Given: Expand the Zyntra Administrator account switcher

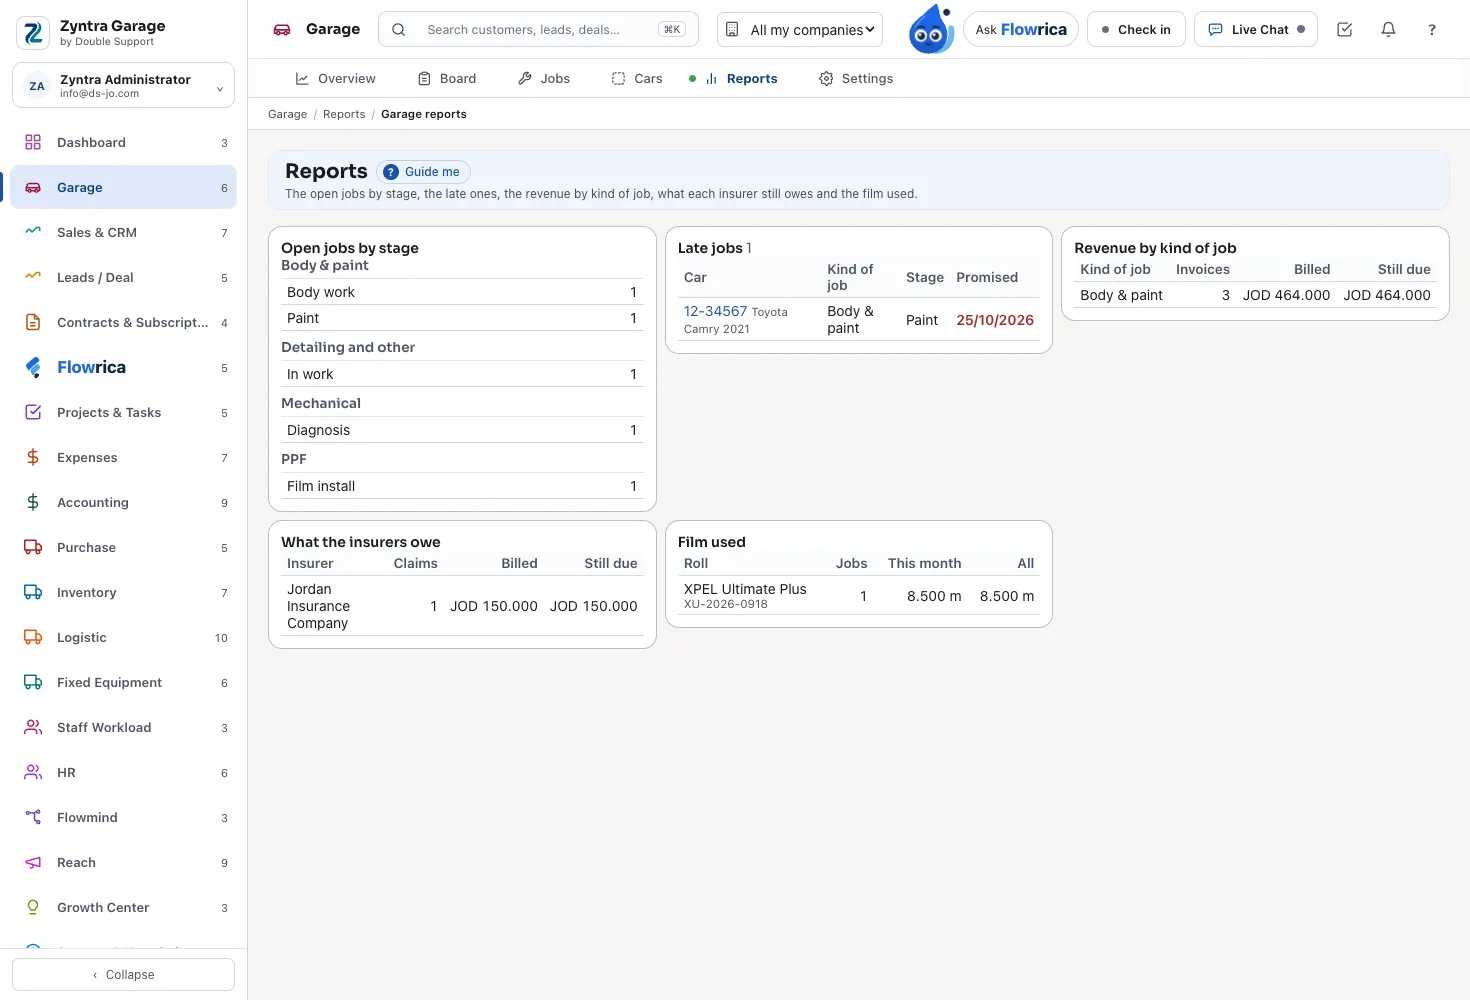Looking at the screenshot, I should (123, 85).
